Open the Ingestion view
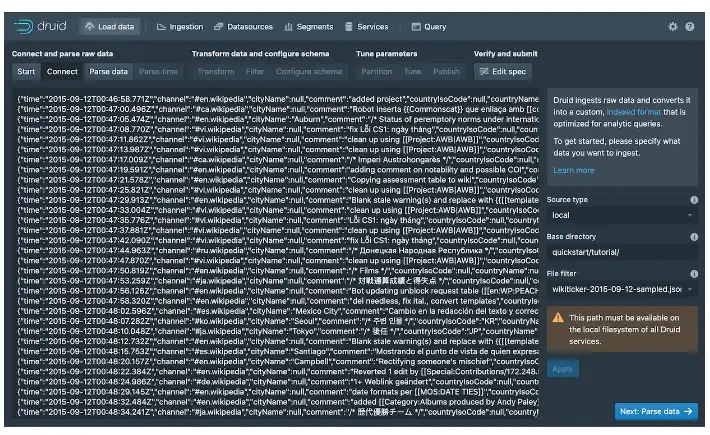 pos(180,27)
